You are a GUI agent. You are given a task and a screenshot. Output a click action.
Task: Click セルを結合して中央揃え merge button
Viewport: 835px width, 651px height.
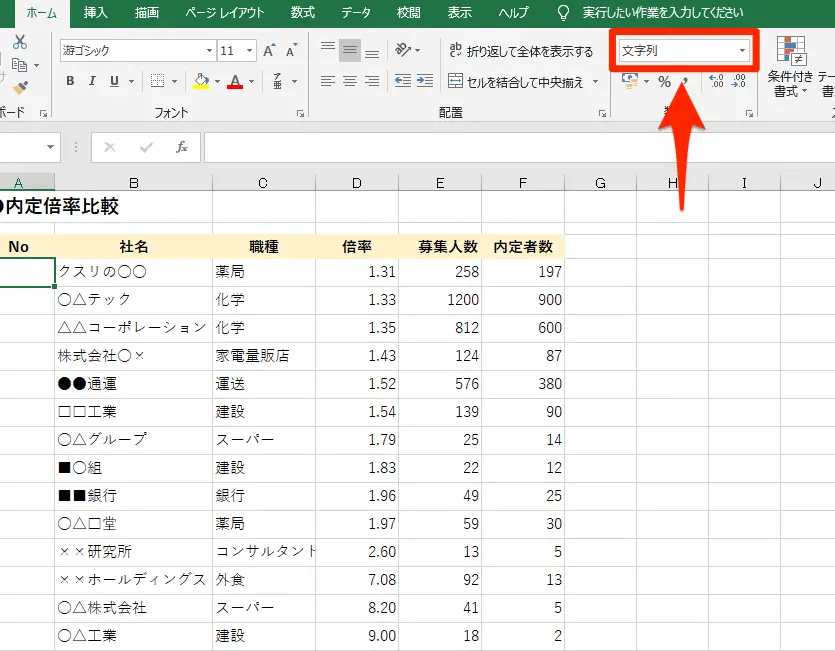click(x=516, y=82)
